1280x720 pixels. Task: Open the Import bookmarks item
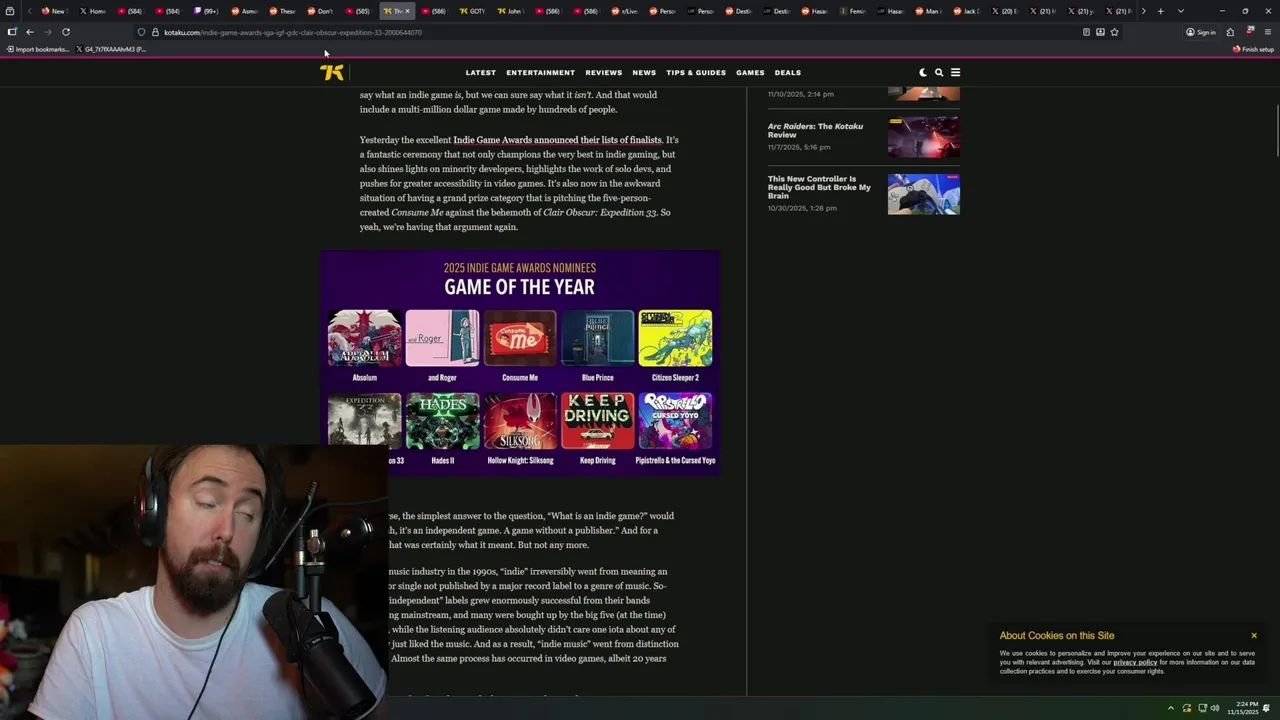pos(38,49)
